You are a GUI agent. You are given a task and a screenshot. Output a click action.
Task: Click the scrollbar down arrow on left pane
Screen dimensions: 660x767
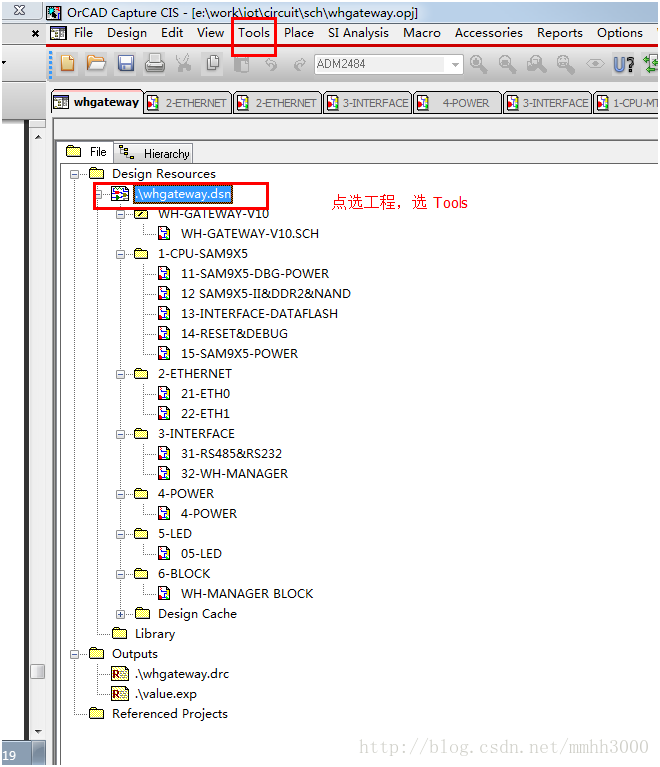click(x=38, y=732)
